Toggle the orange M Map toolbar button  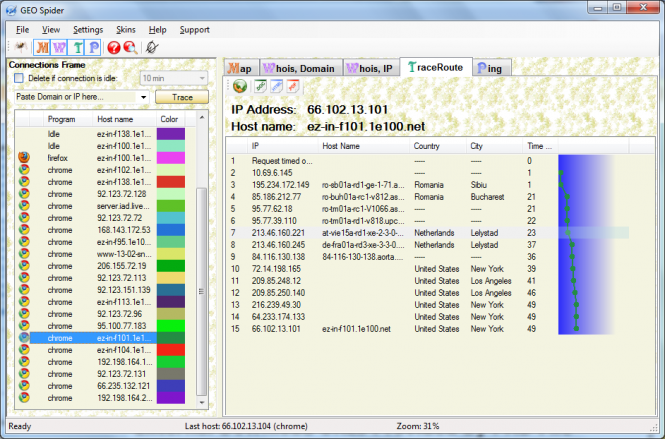42,47
